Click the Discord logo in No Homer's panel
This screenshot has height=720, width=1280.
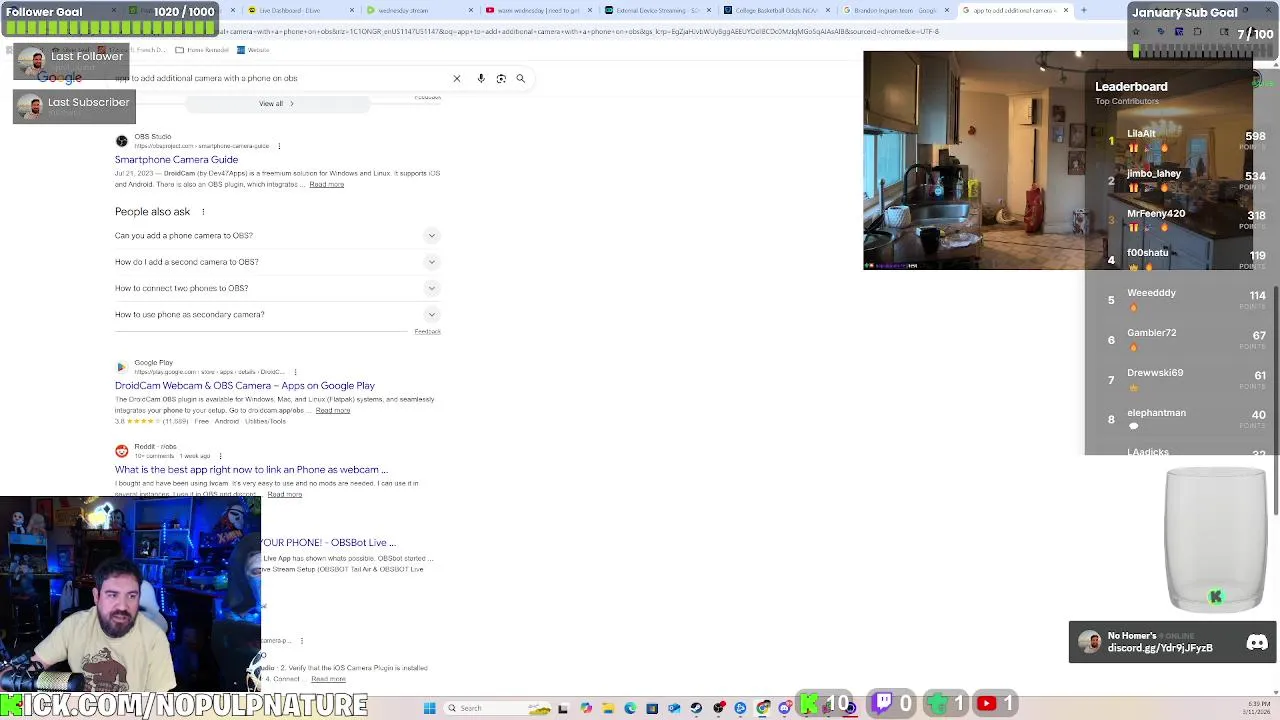click(1257, 643)
